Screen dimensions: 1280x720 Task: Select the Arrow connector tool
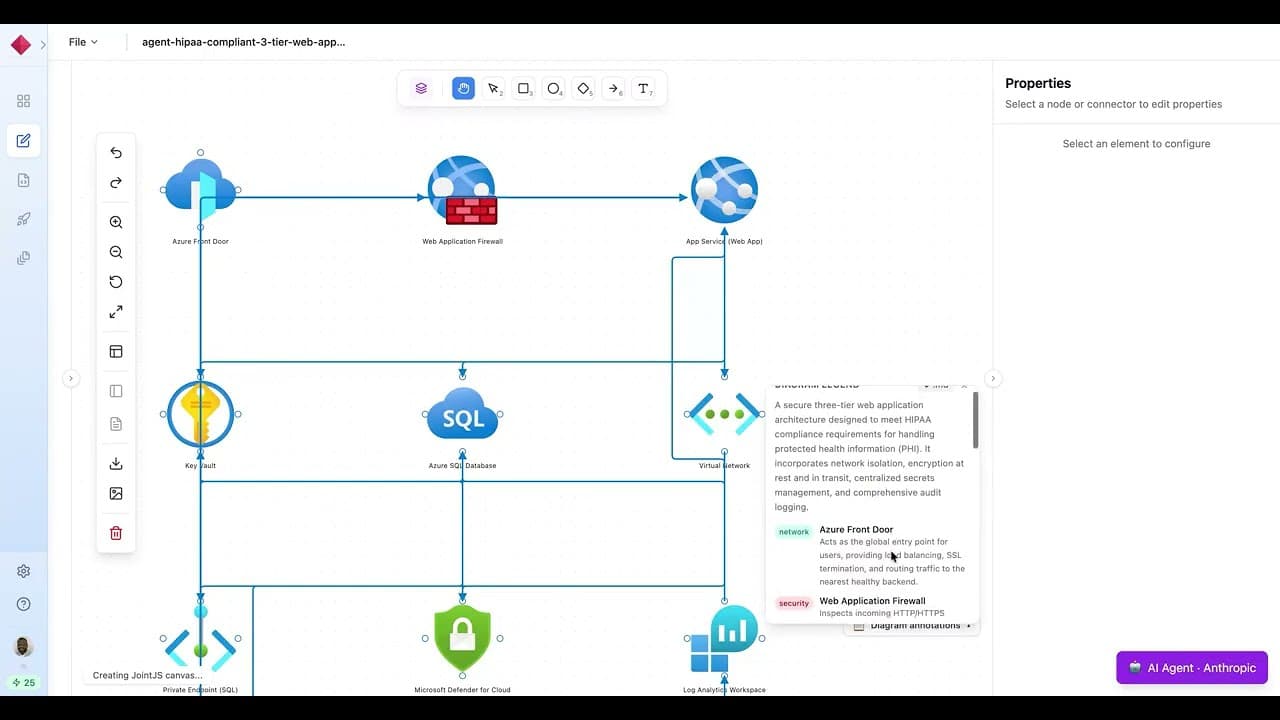[614, 88]
